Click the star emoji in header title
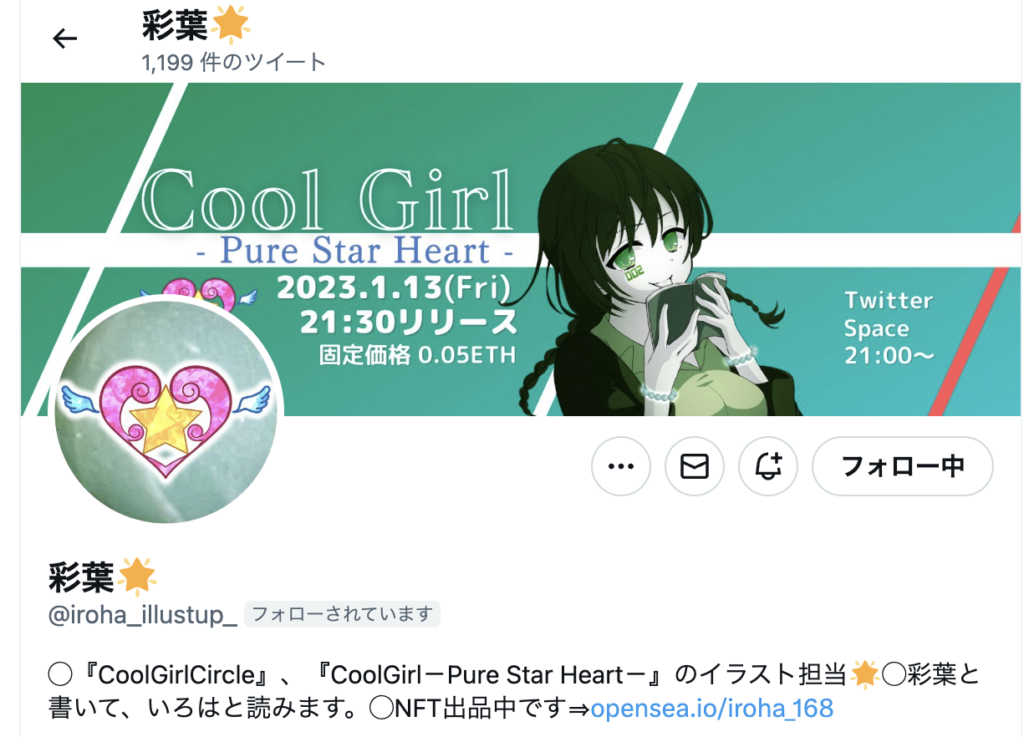Screen dimensions: 1024x737 point(230,25)
